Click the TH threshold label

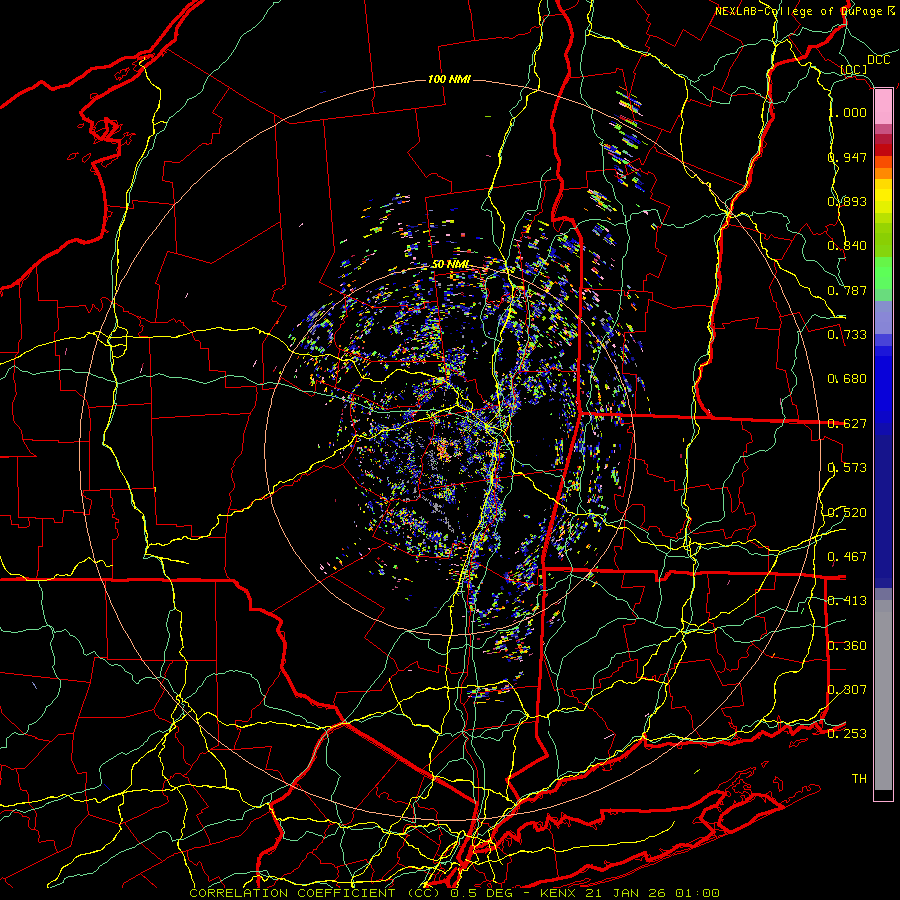point(859,779)
